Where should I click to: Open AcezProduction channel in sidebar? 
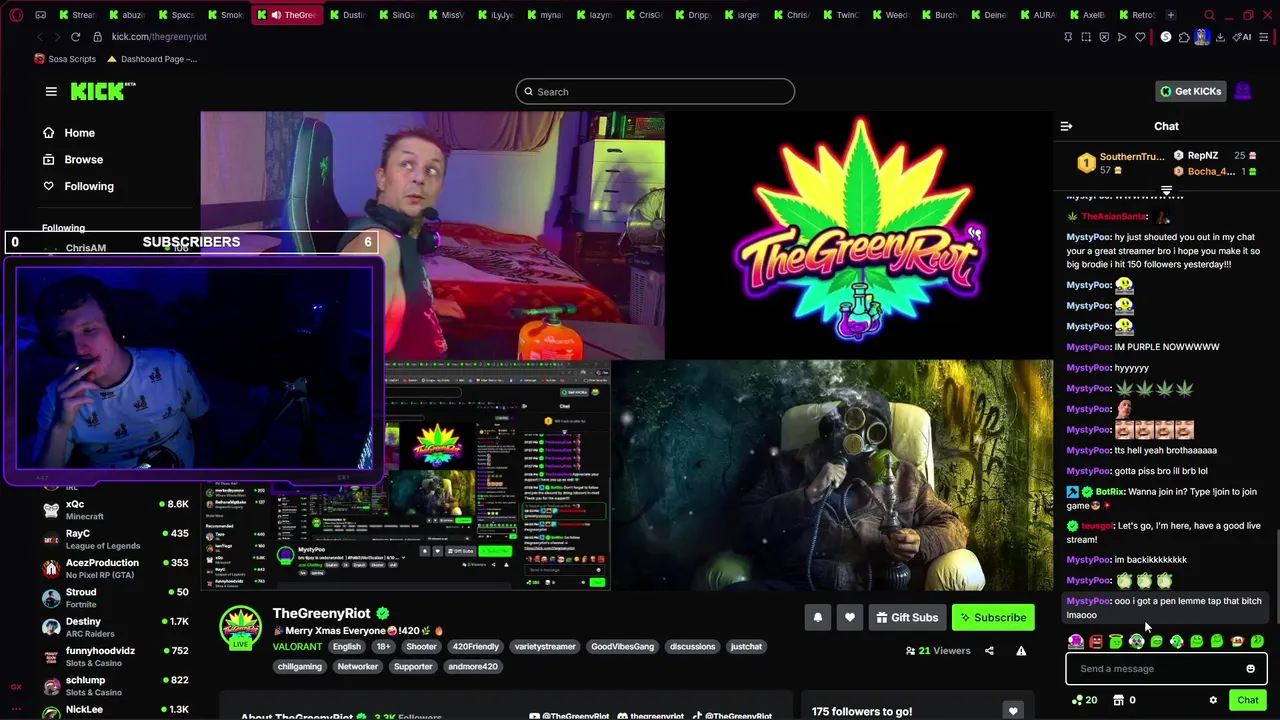point(115,569)
